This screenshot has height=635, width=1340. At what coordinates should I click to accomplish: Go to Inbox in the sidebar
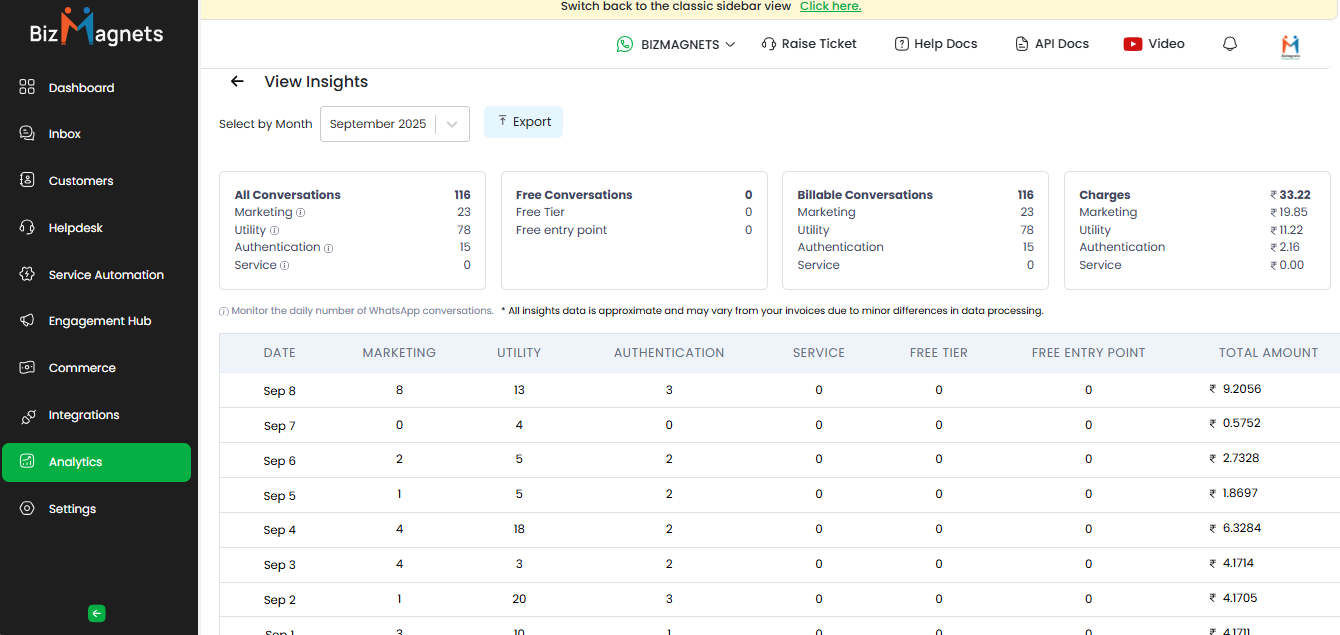pyautogui.click(x=64, y=134)
